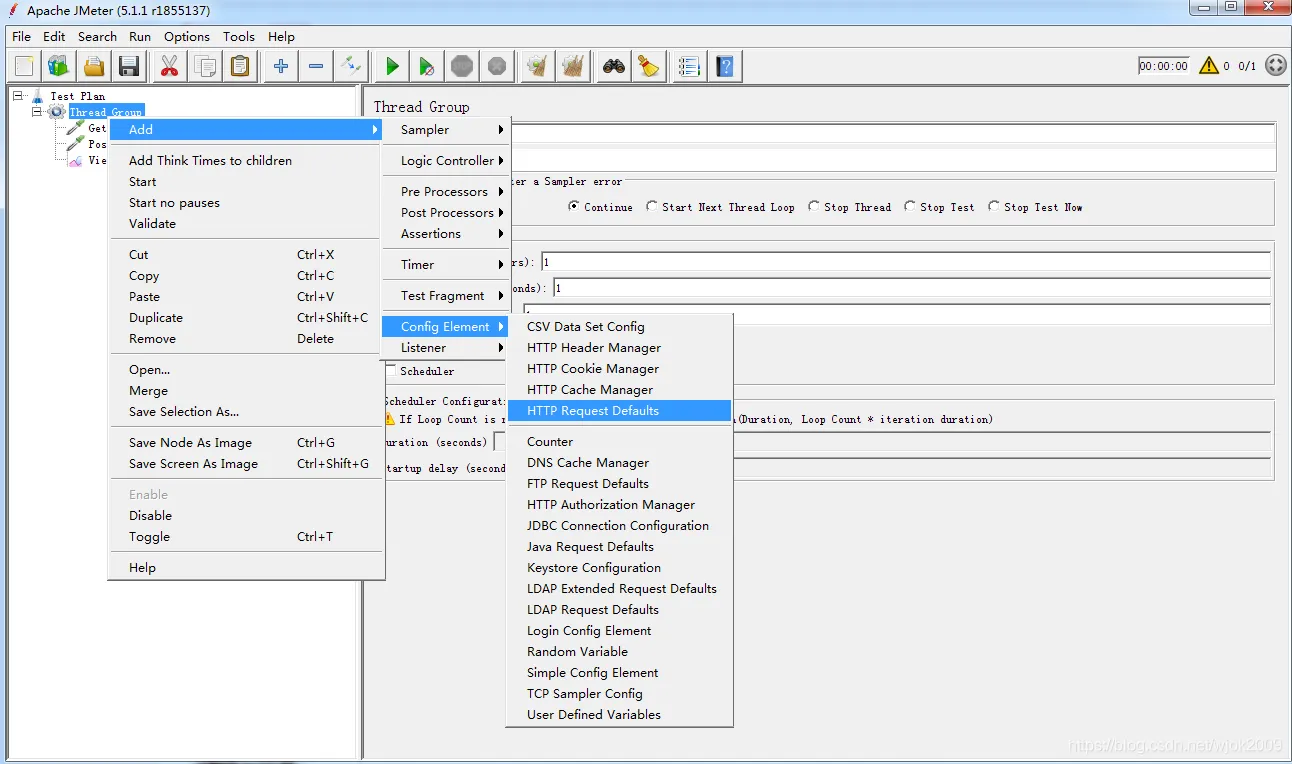
Task: Save the test plan with floppy icon
Action: coord(129,67)
